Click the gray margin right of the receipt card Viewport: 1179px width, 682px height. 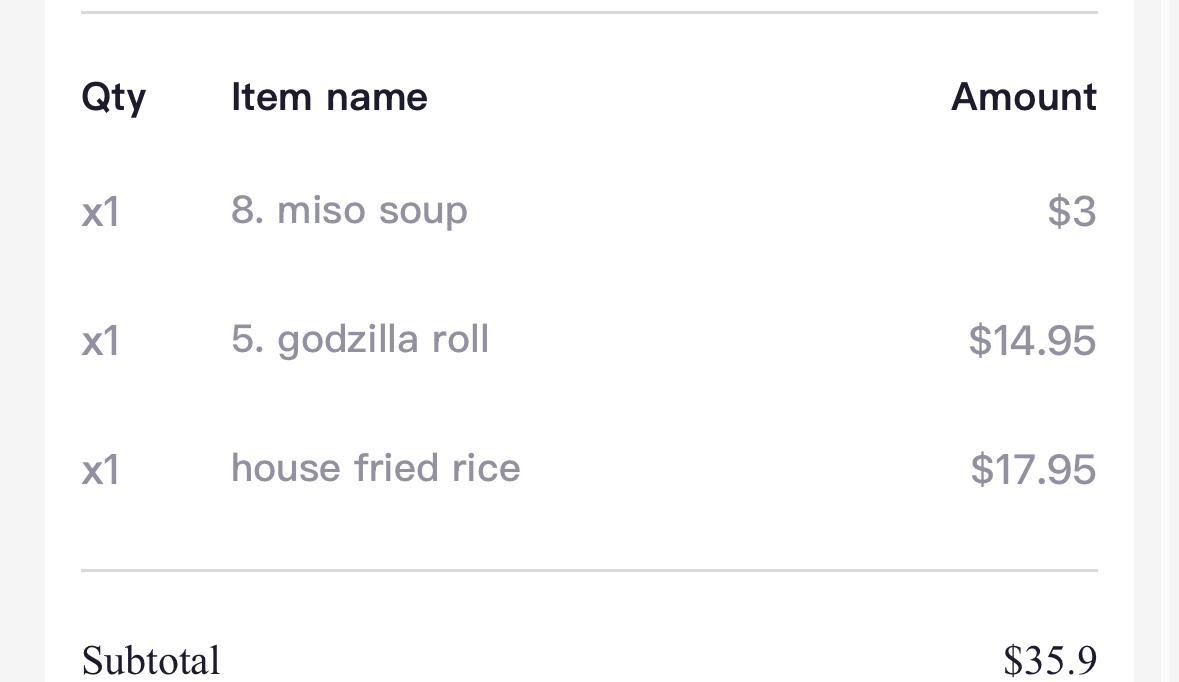(1147, 340)
